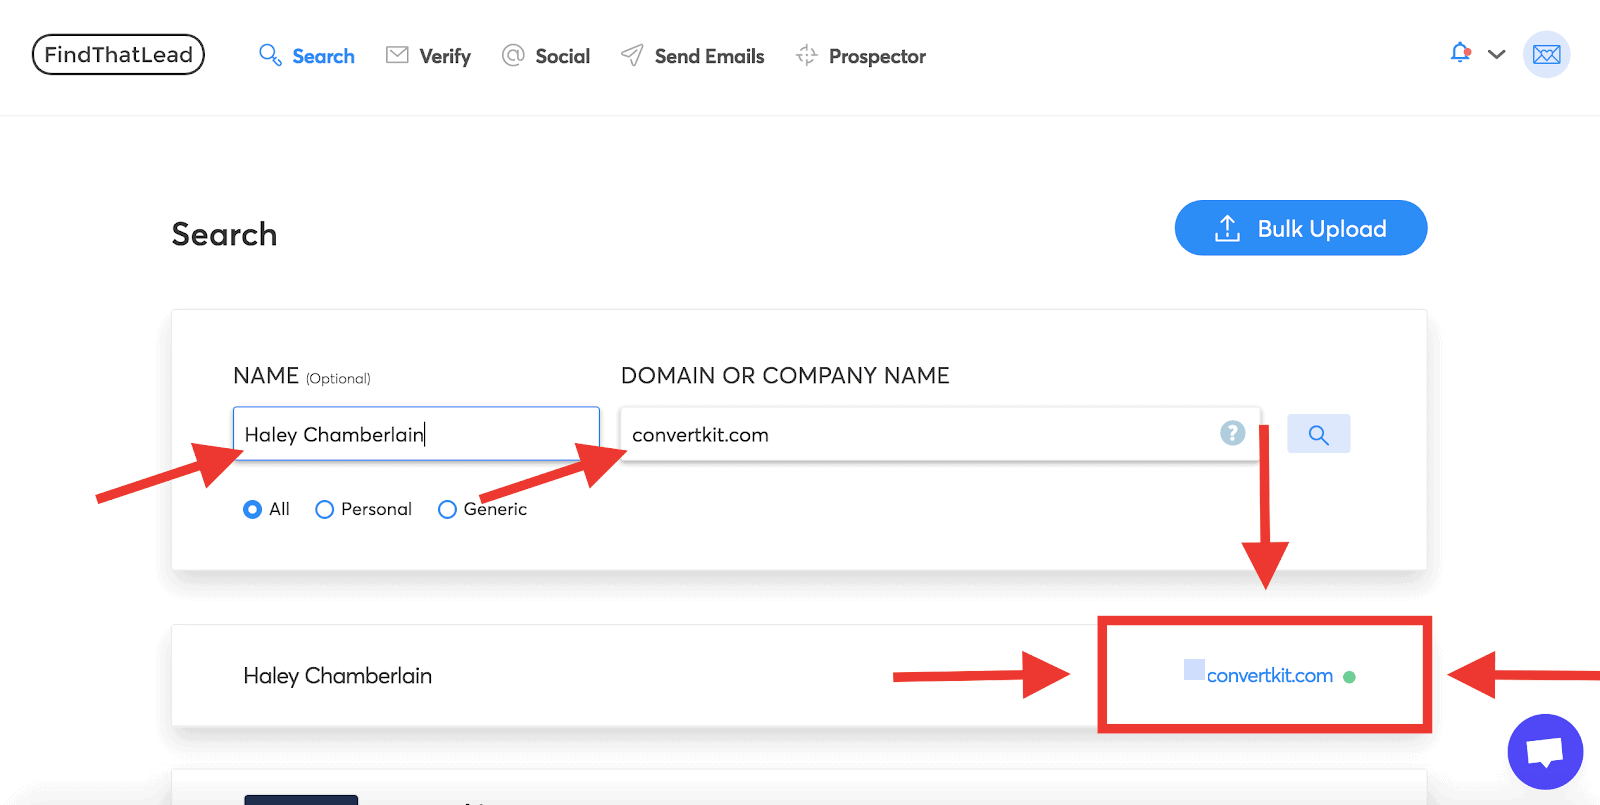Expand the account dropdown chevron
The width and height of the screenshot is (1600, 805).
click(x=1496, y=55)
